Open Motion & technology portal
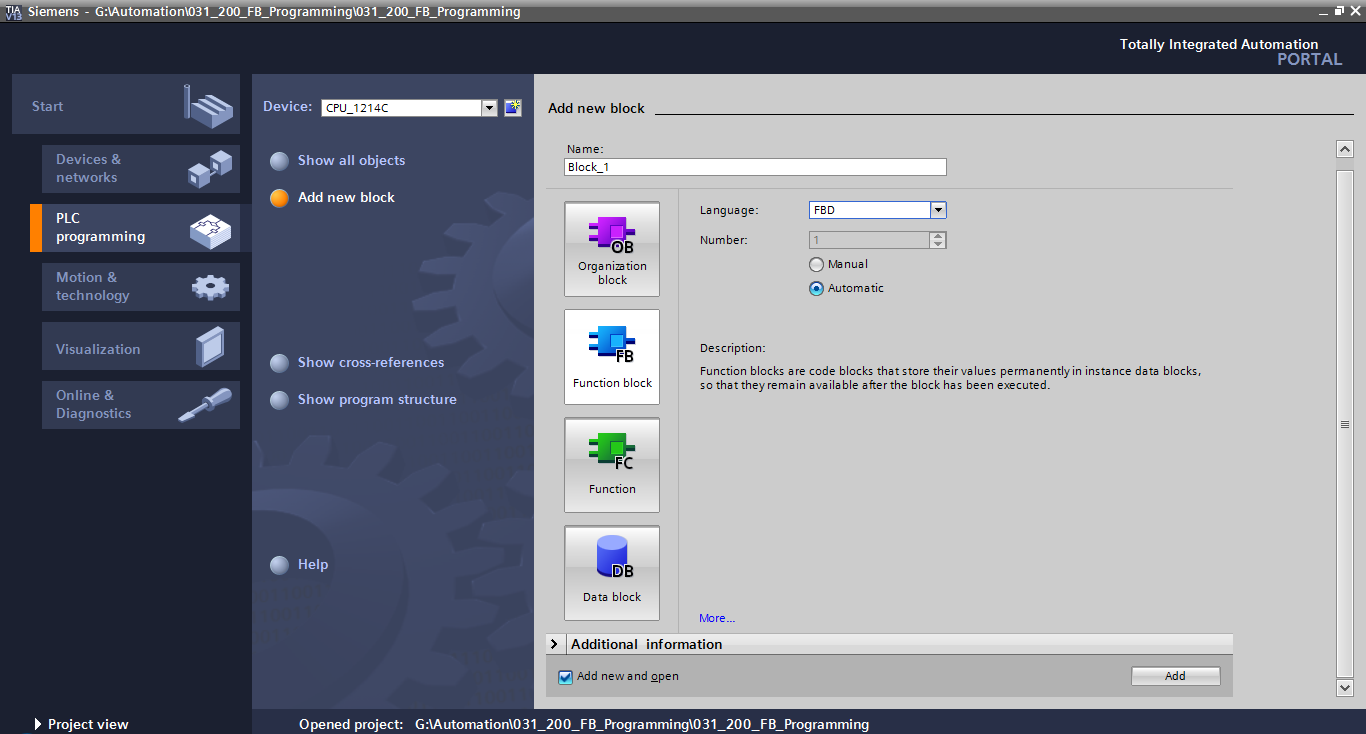Screen dimensions: 1366x734 (x=141, y=287)
